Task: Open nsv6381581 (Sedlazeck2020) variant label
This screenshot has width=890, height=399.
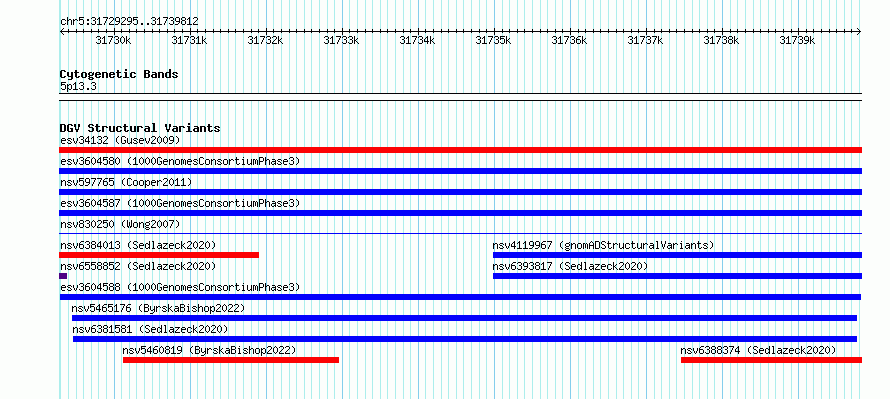Action: (150, 329)
